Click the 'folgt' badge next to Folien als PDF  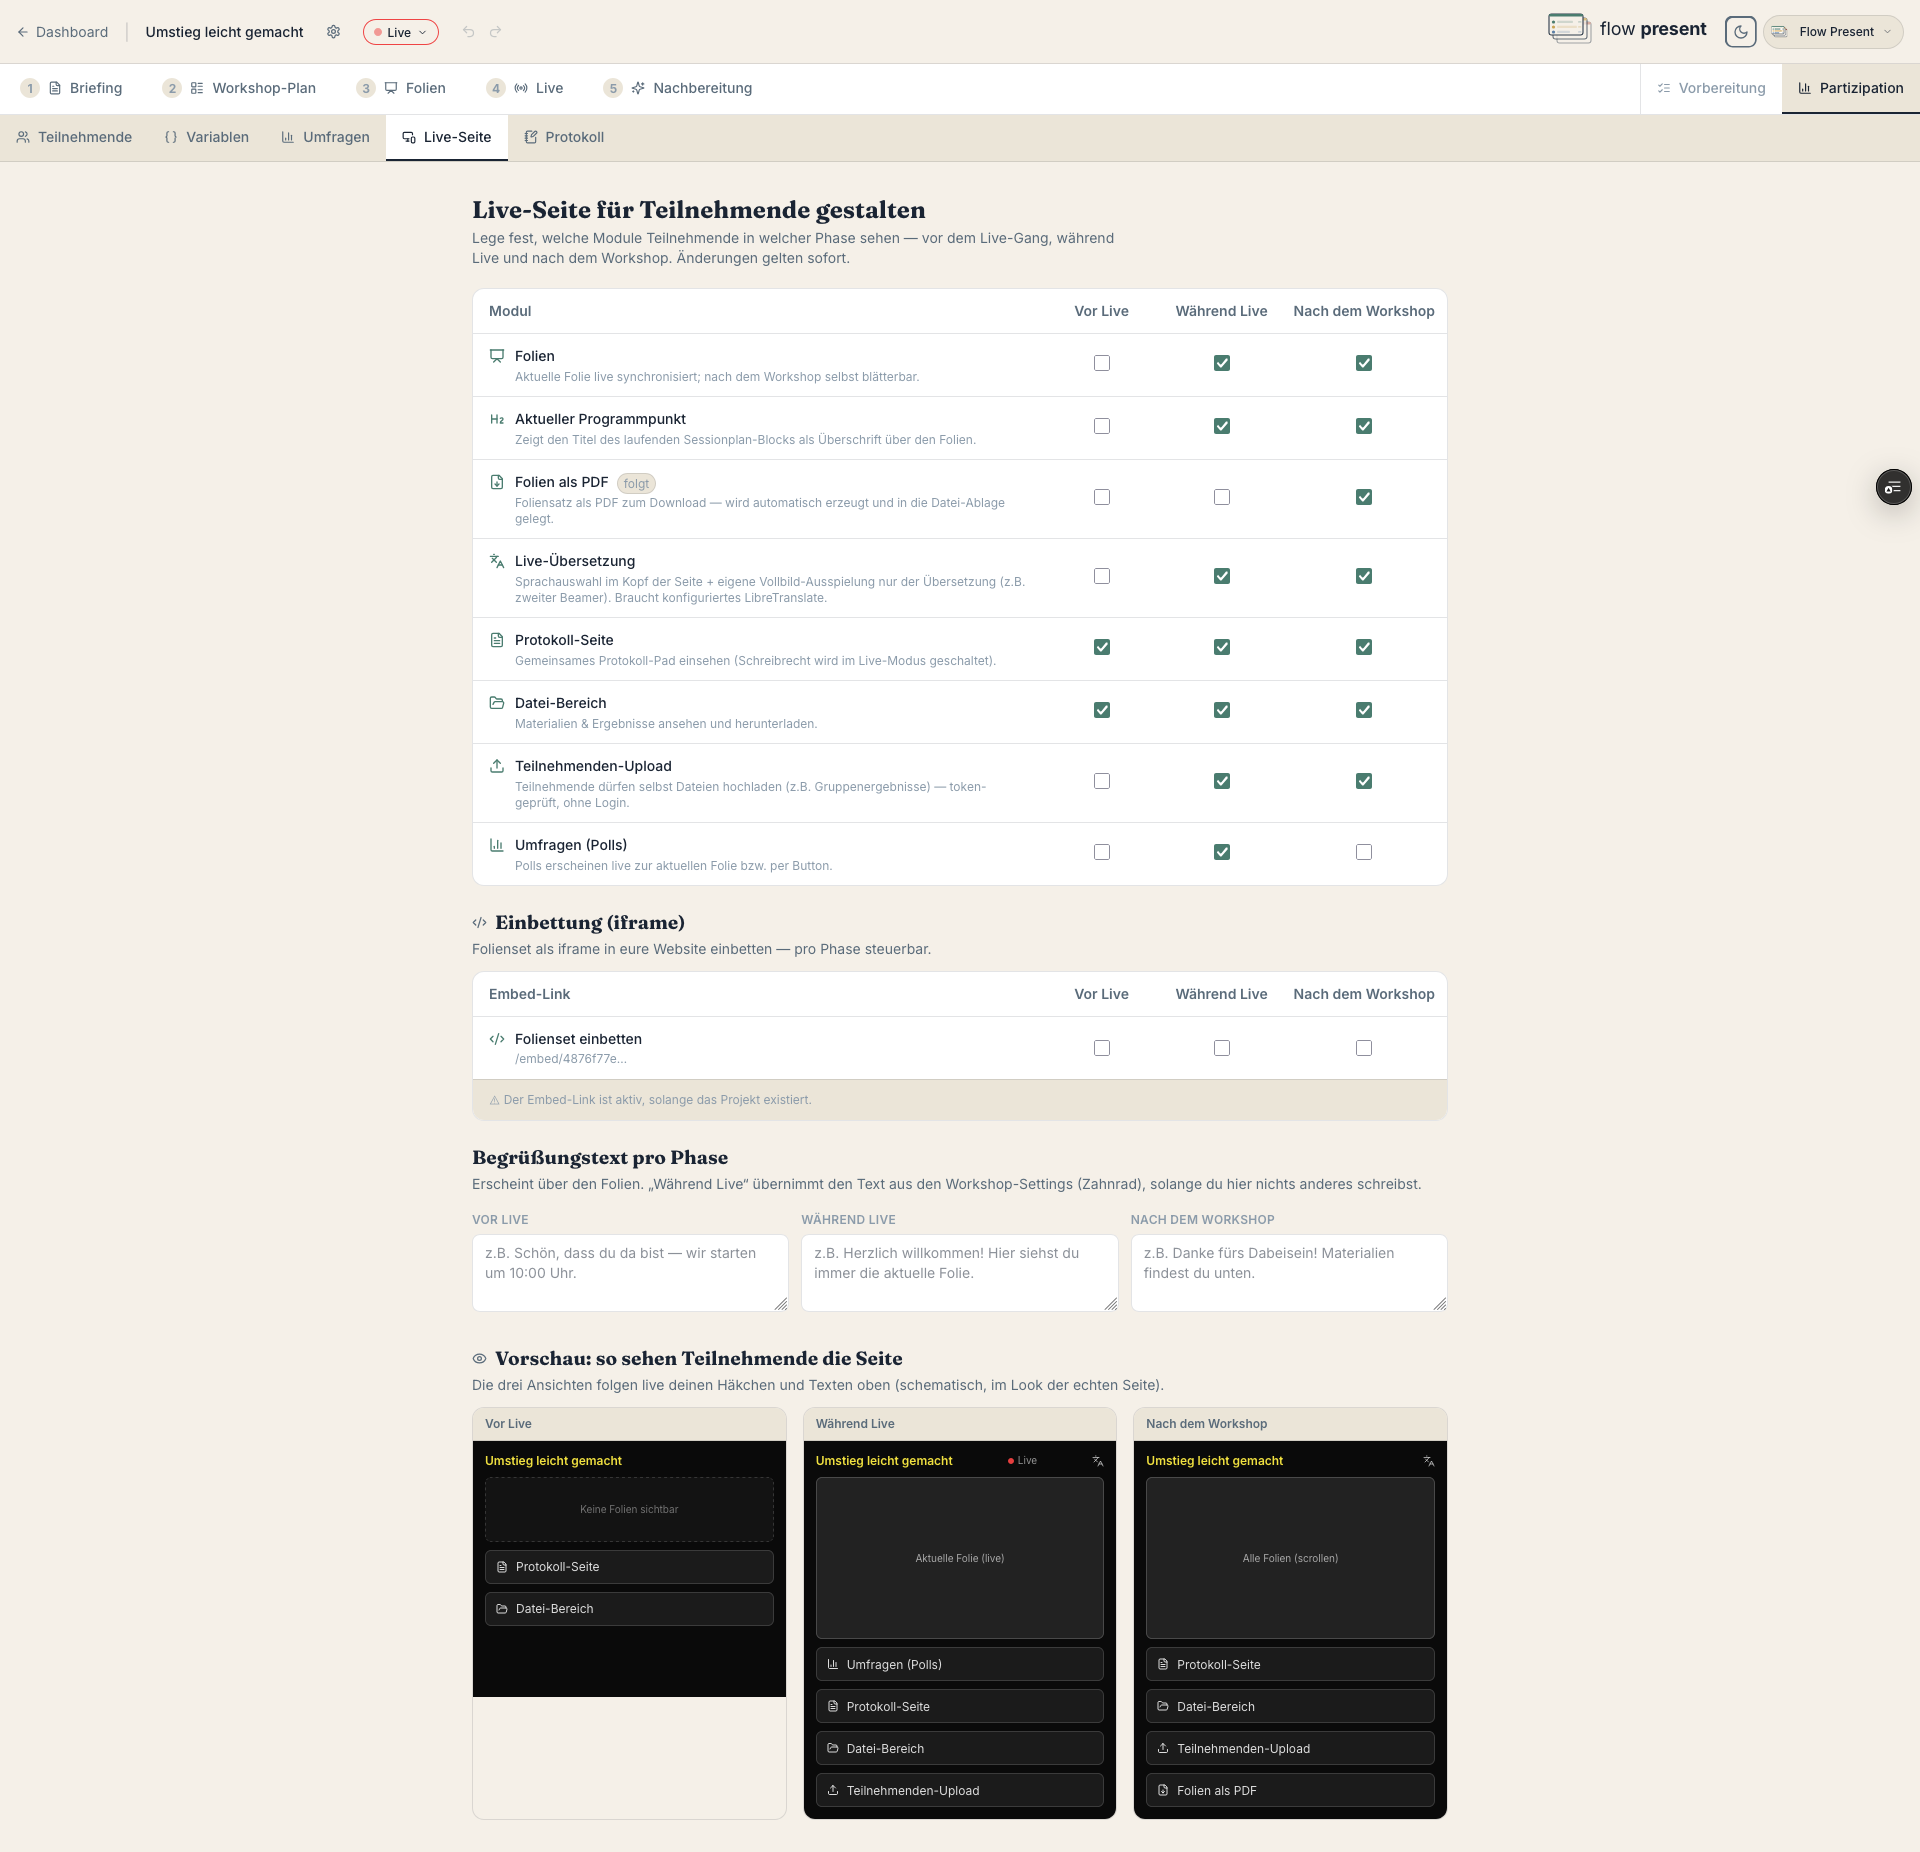(636, 484)
